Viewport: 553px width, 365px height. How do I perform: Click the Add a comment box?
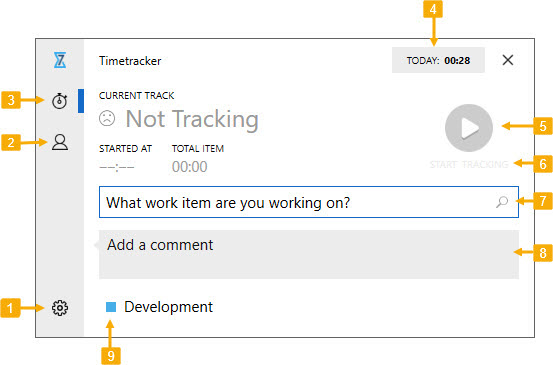point(309,254)
